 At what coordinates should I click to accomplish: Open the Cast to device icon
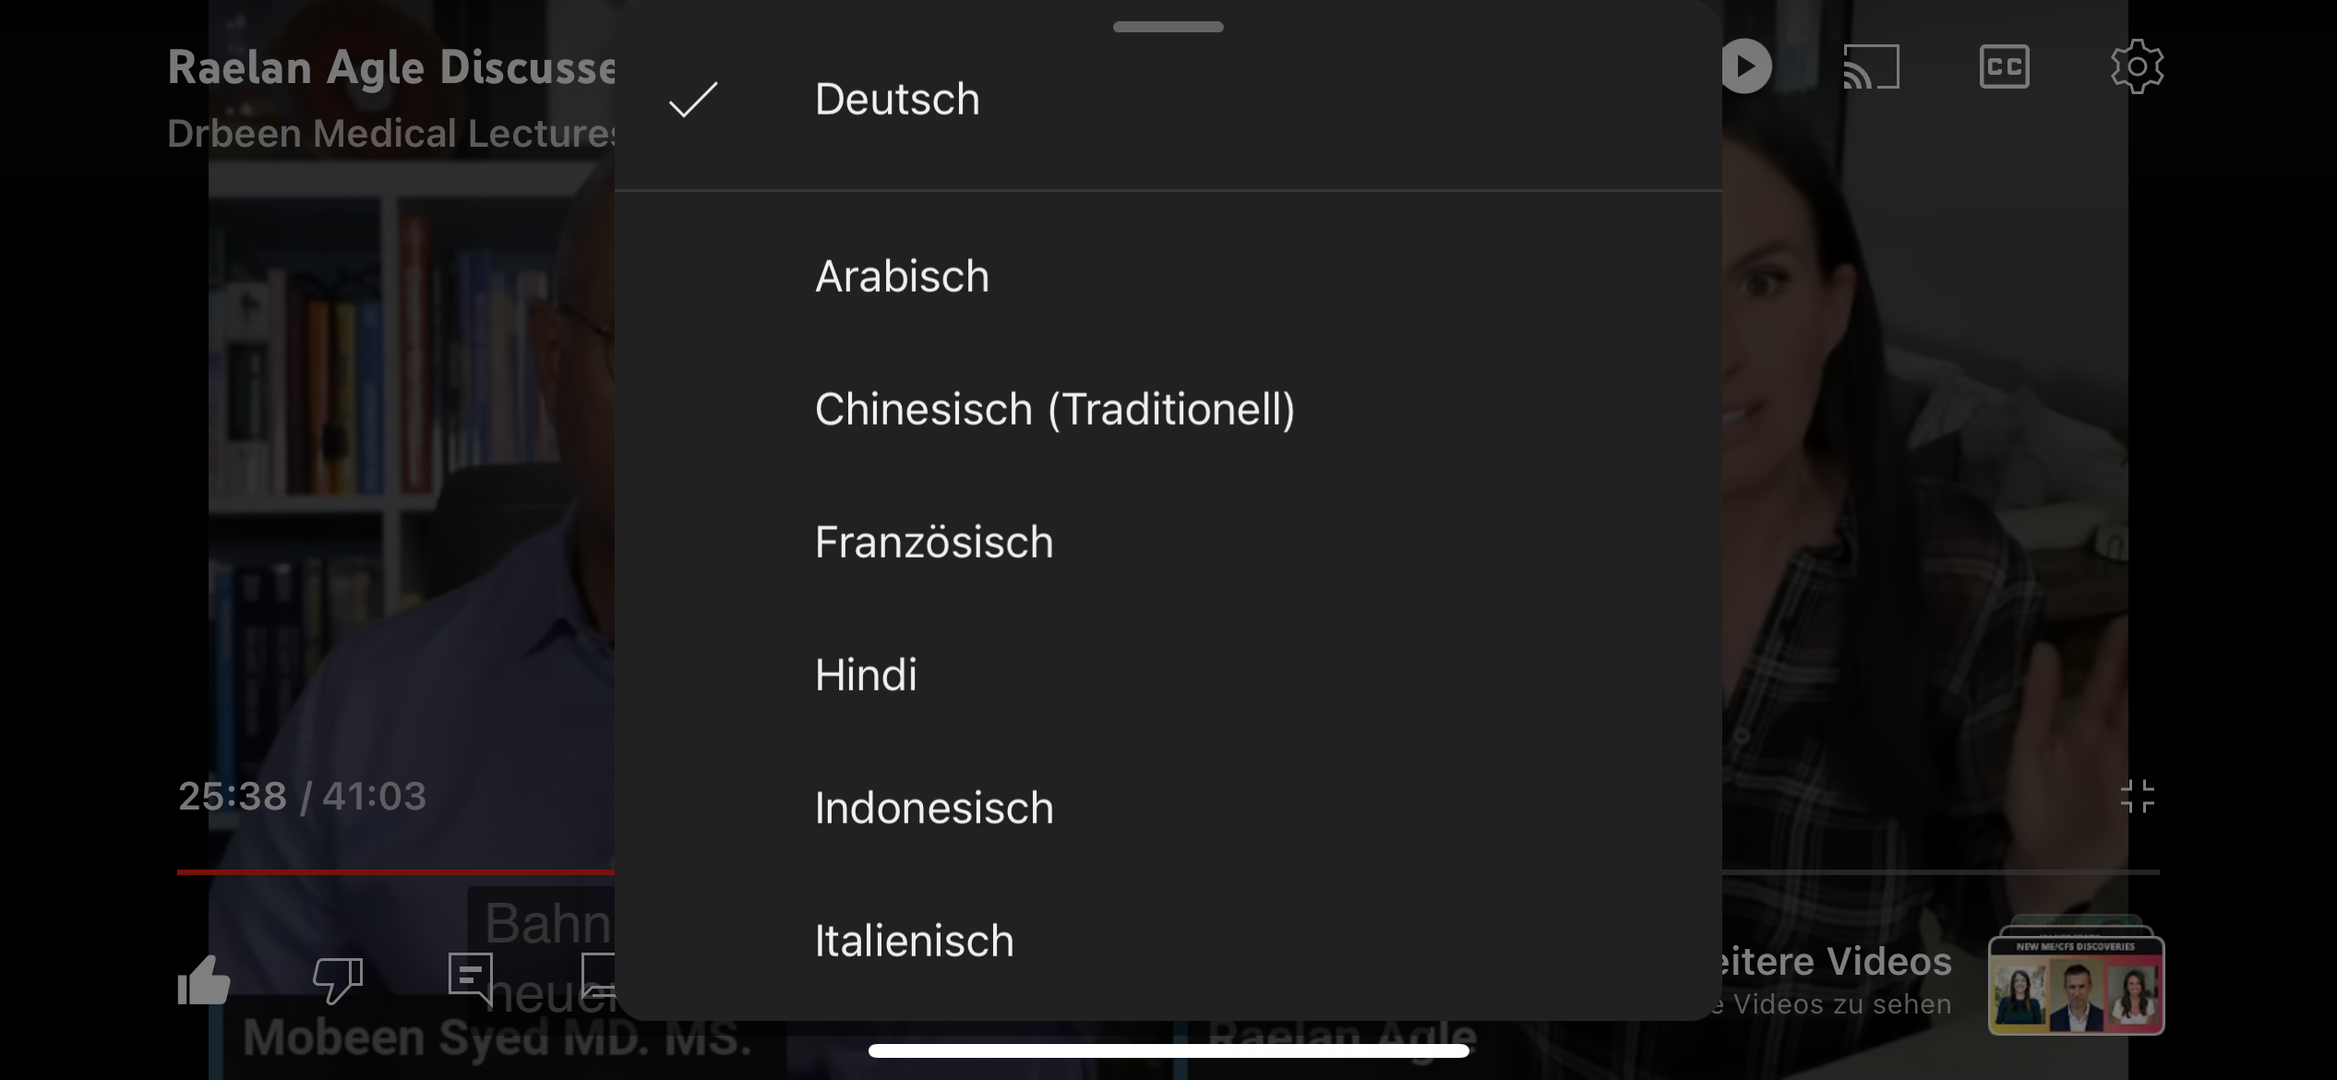pos(1871,67)
